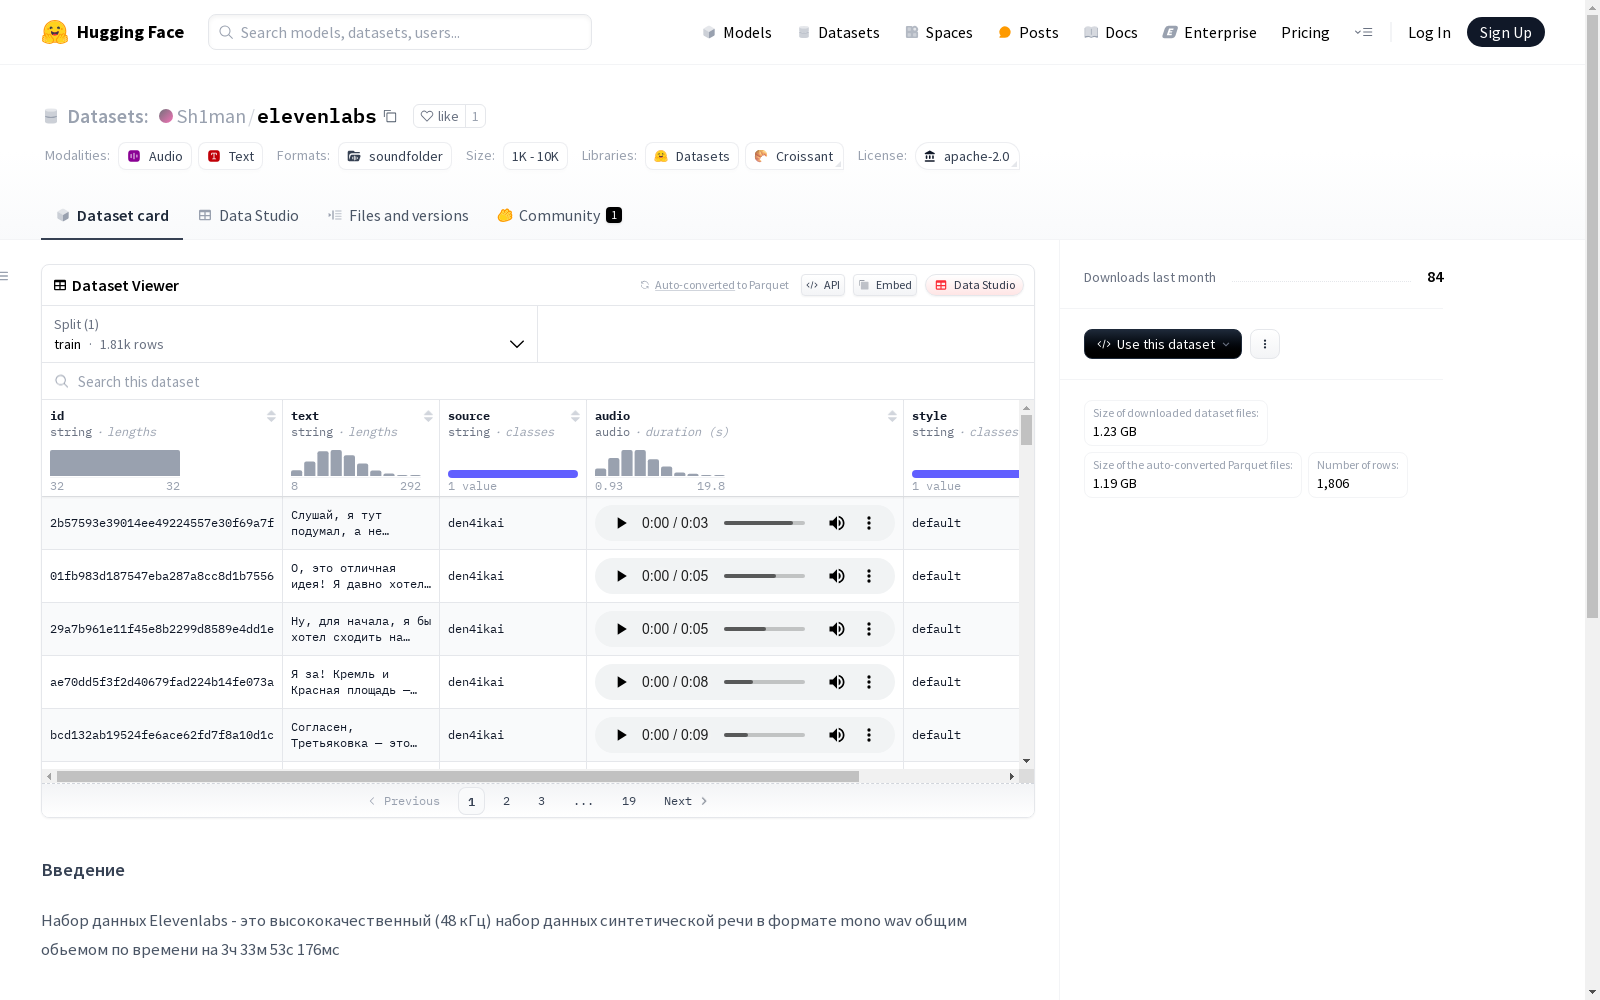Viewport: 1600px width, 1000px height.
Task: Filter by the Text modality tag
Action: point(231,156)
